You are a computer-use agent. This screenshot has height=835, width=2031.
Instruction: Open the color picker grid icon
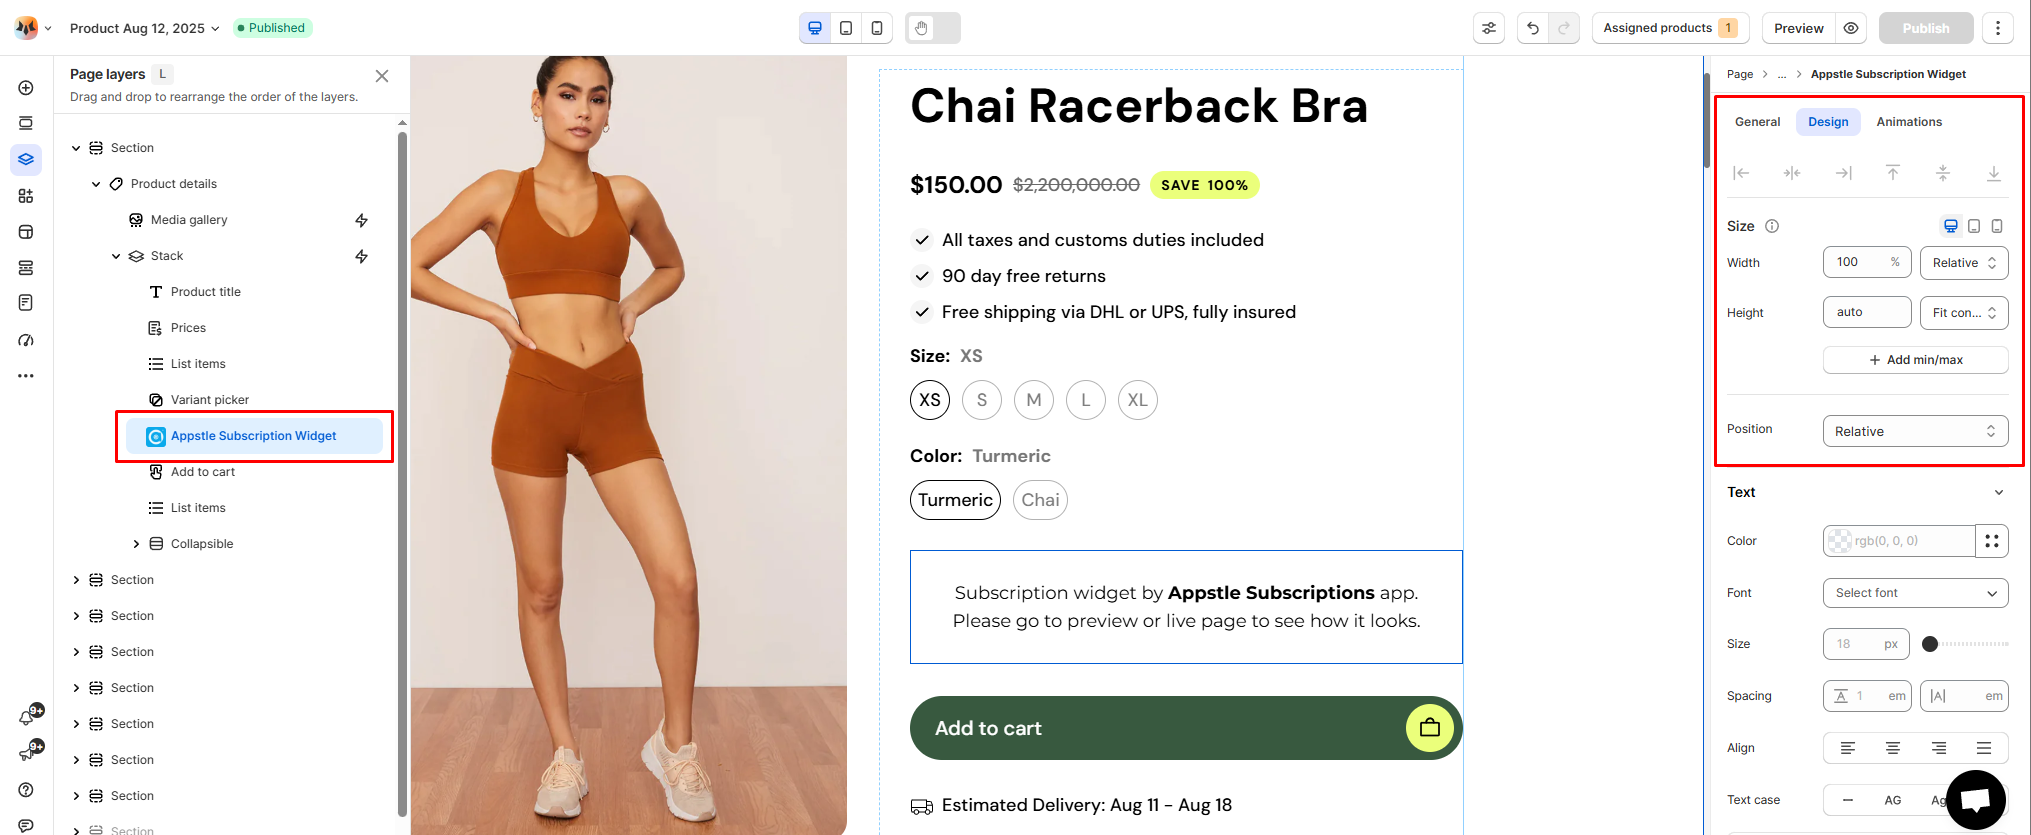coord(1992,541)
